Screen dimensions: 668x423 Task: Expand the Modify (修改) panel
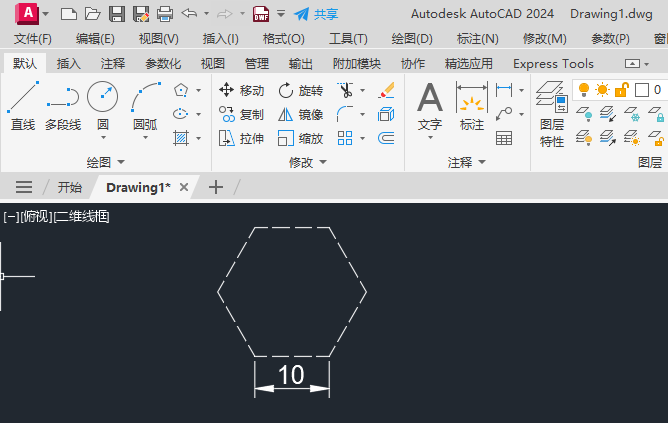308,162
